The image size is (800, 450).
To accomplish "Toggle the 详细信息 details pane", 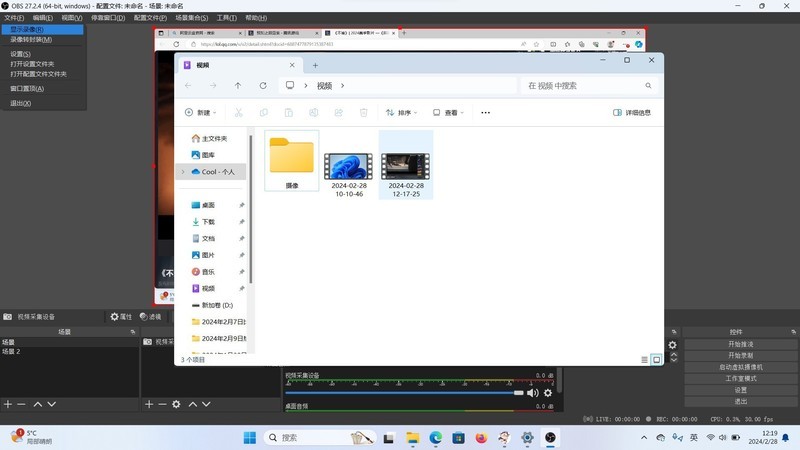I will [x=632, y=113].
